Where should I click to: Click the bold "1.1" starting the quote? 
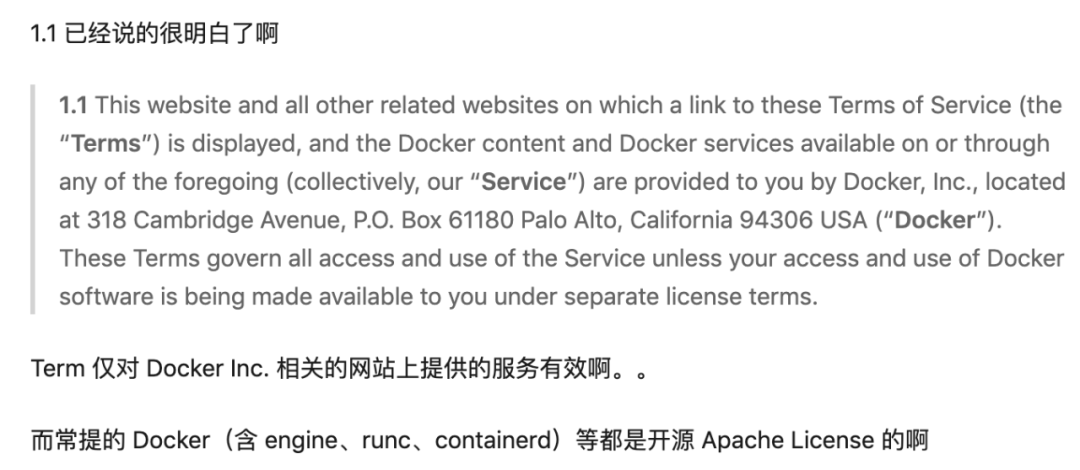pyautogui.click(x=73, y=105)
